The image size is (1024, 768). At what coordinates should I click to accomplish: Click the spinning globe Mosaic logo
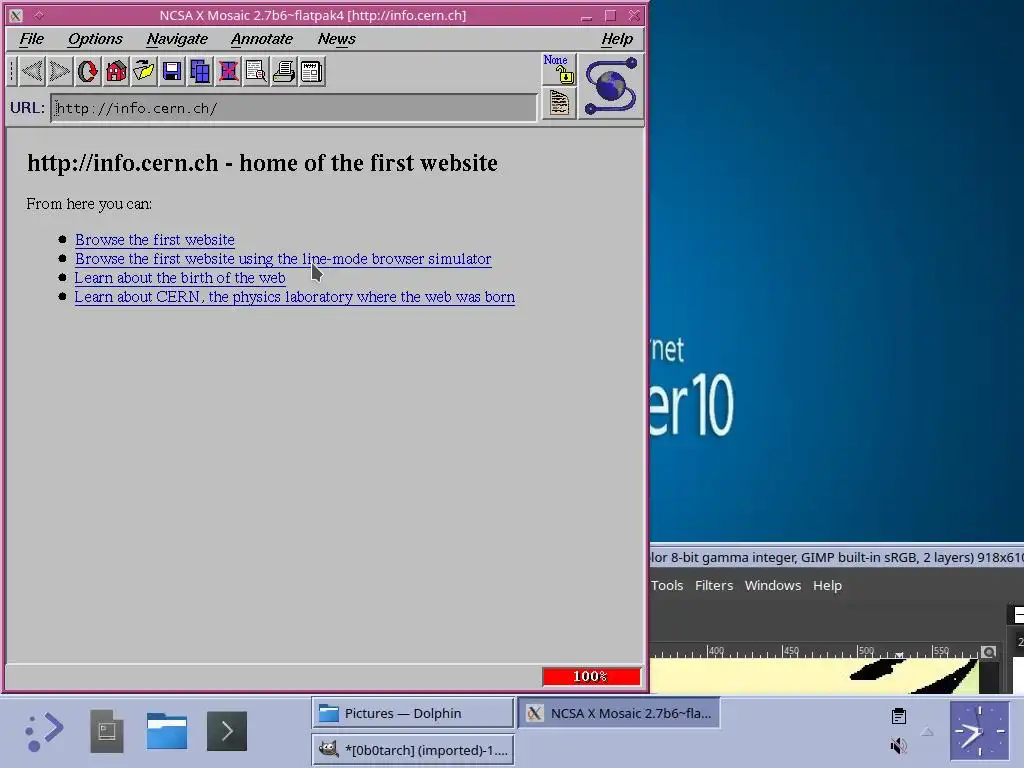click(x=611, y=86)
